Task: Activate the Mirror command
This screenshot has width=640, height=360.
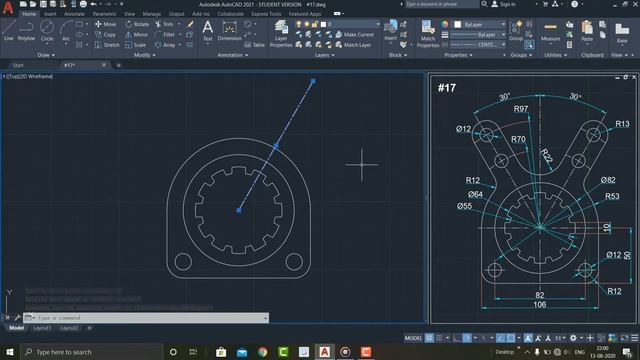Action: pyautogui.click(x=136, y=35)
